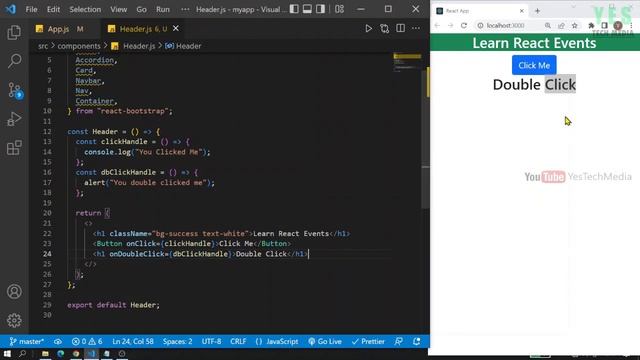Open the Accounts menu in VS Code

(14, 291)
